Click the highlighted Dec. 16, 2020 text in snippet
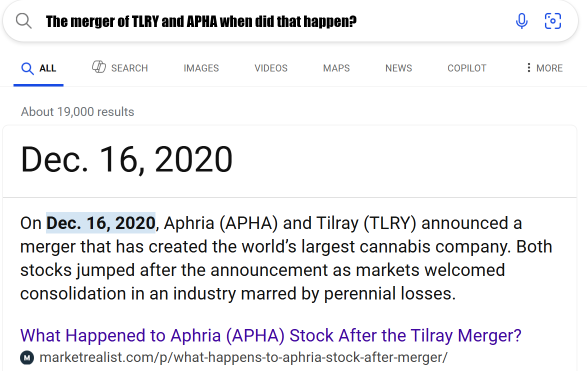Image resolution: width=587 pixels, height=371 pixels. (x=101, y=223)
